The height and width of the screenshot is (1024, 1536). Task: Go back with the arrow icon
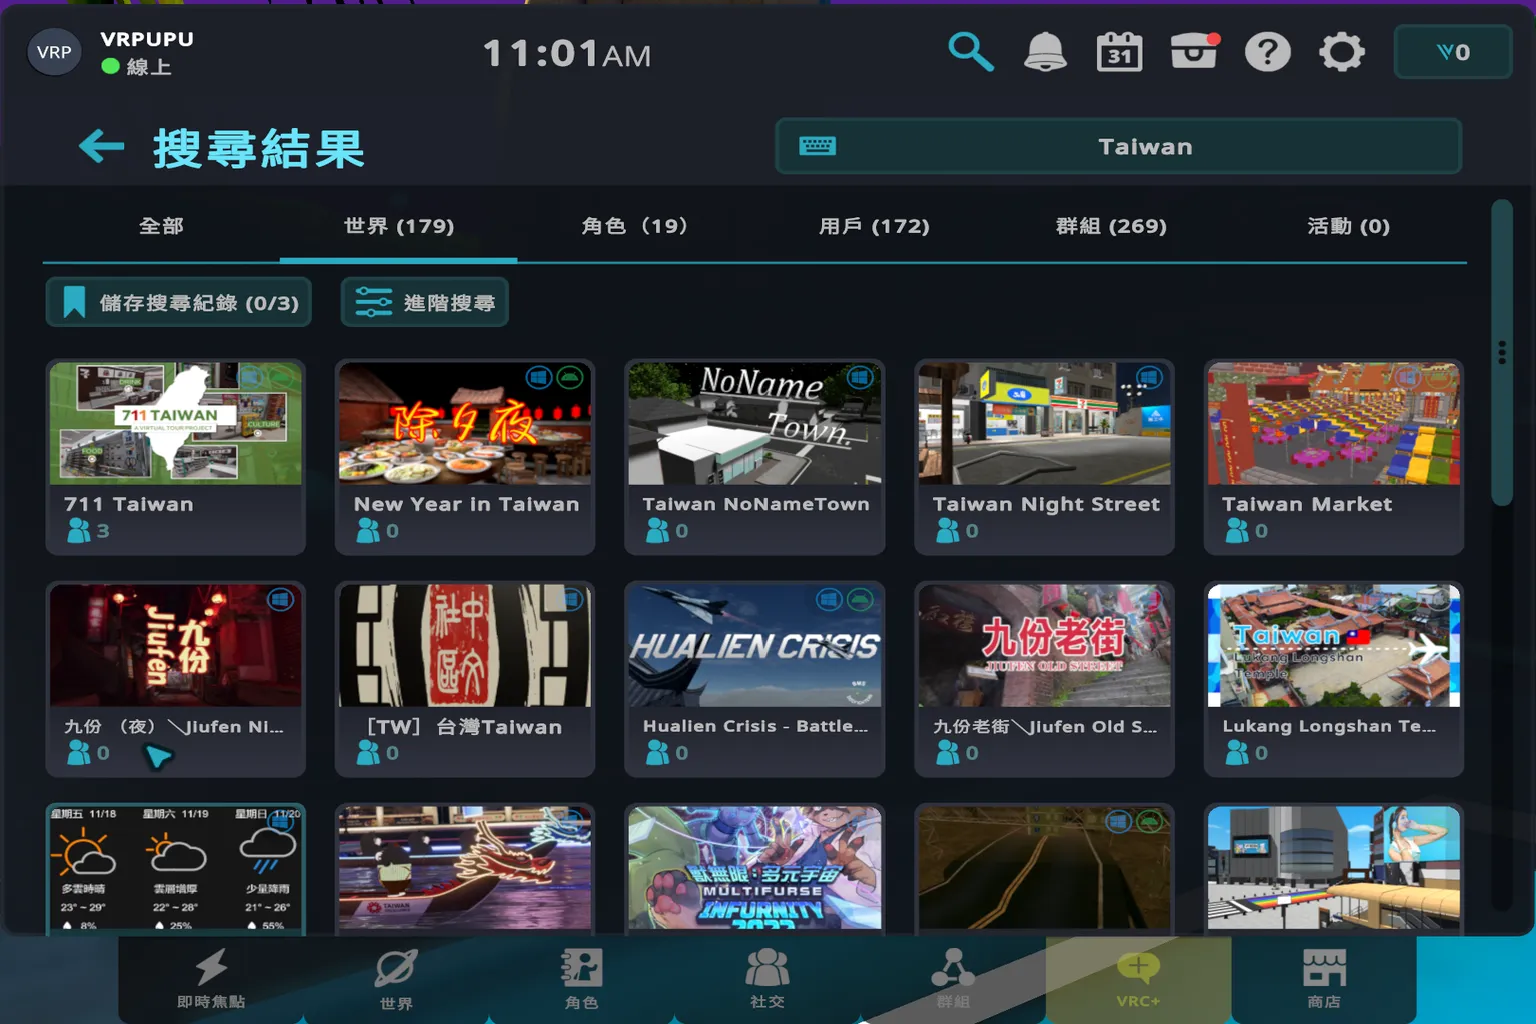coord(101,147)
